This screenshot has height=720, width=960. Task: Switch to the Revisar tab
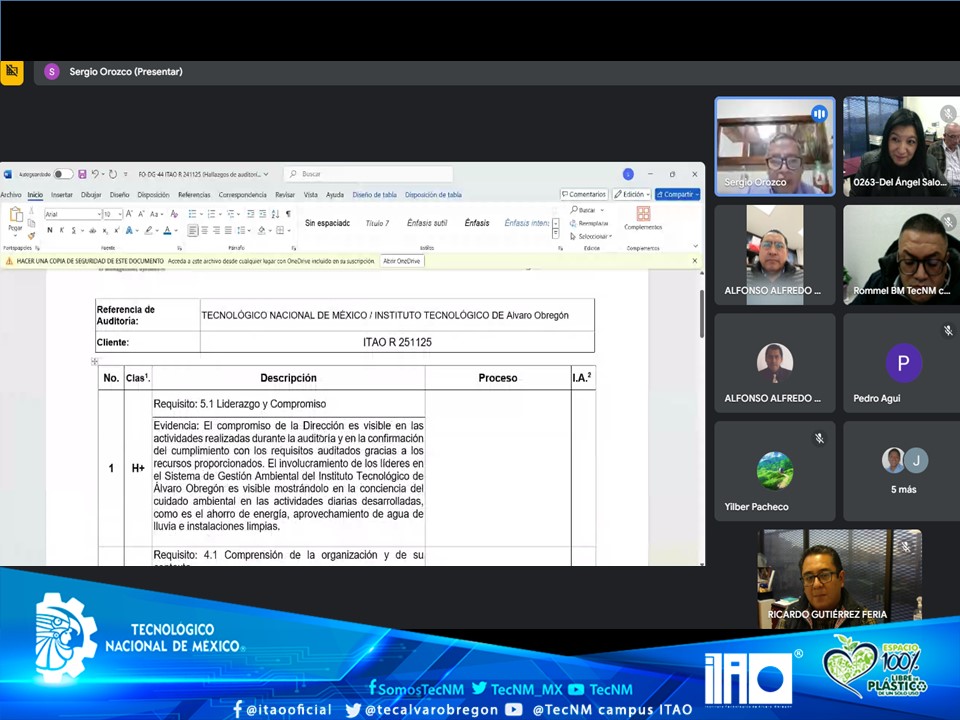coord(285,195)
